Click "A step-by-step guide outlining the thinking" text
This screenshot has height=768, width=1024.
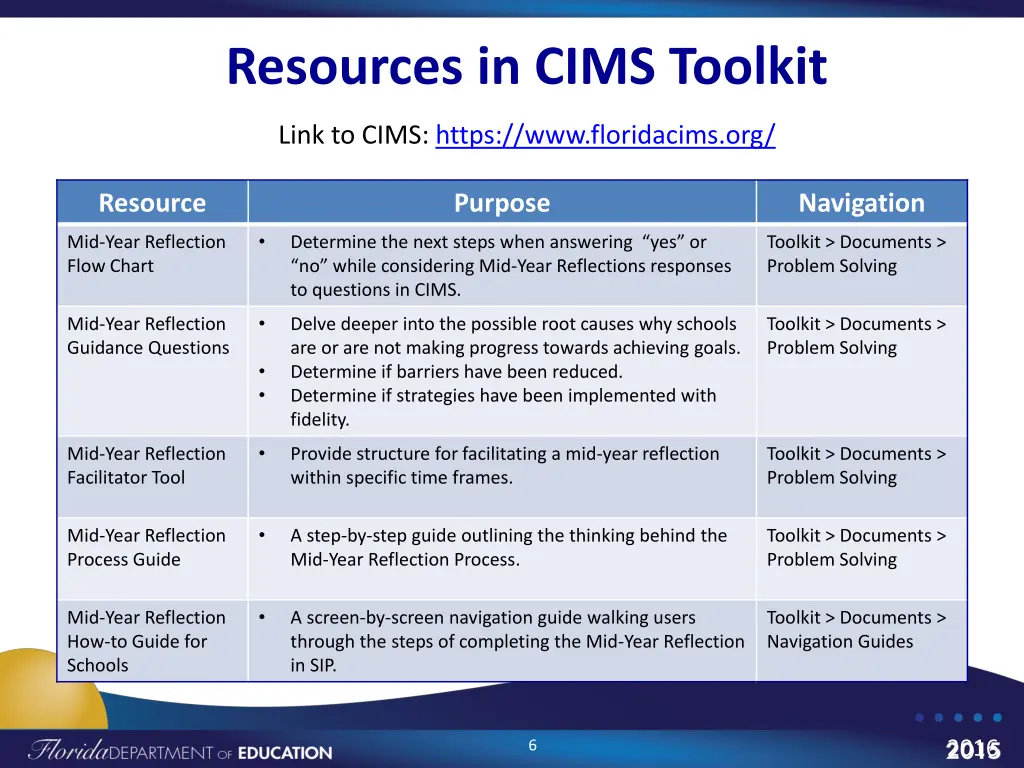[x=508, y=547]
